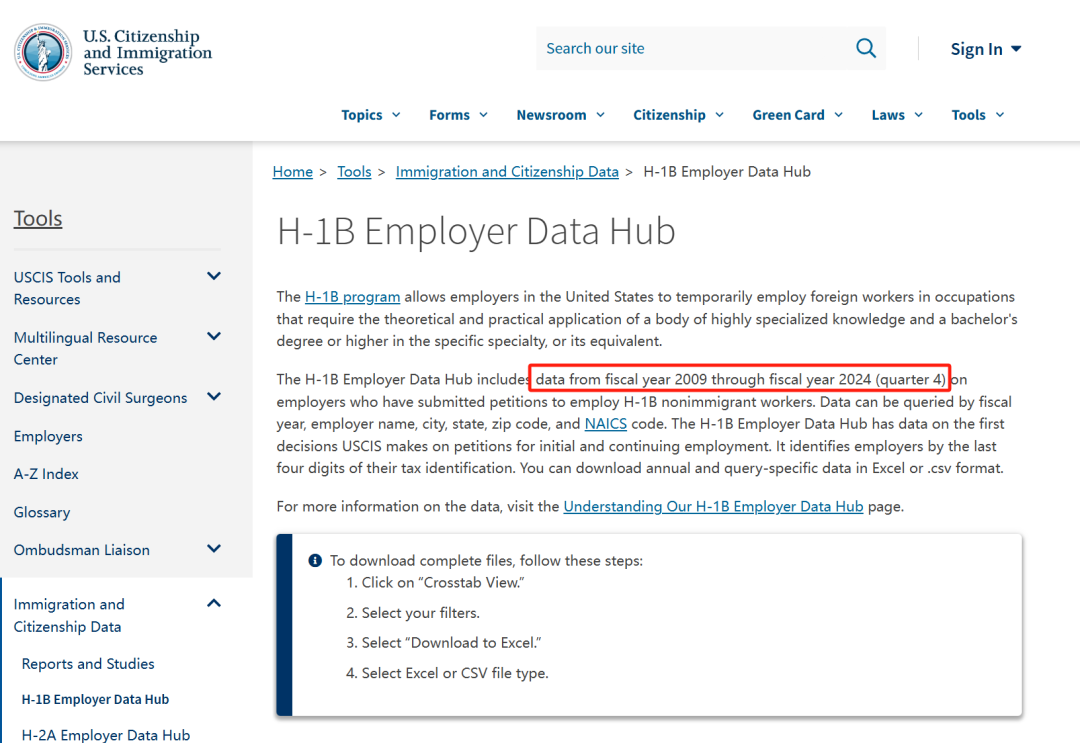Expand the Newsroom menu

(560, 115)
